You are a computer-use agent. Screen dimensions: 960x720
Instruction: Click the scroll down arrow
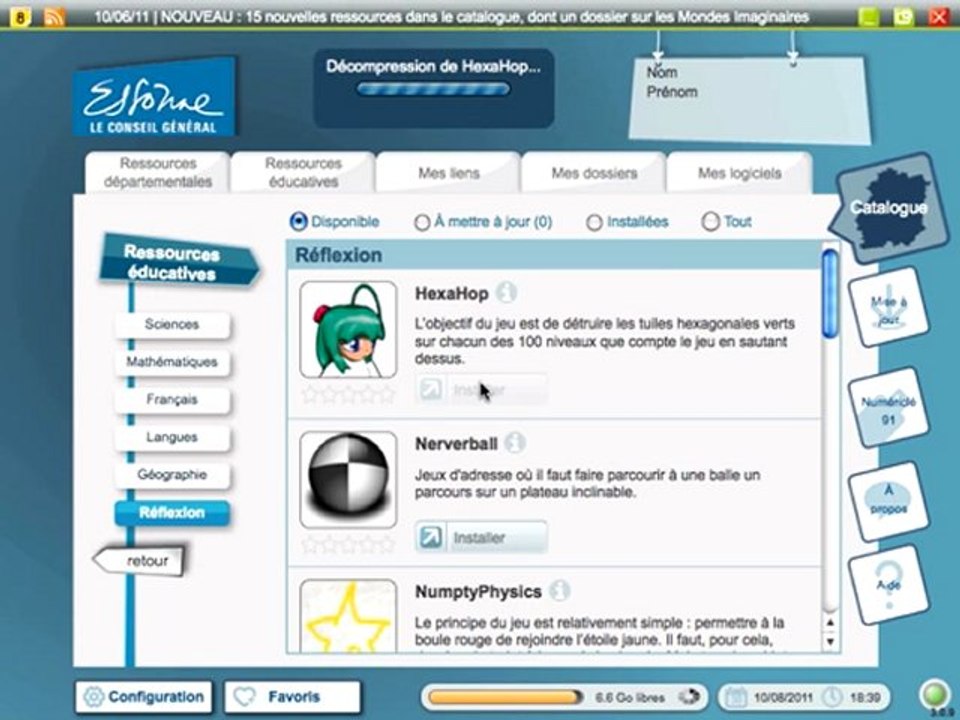pyautogui.click(x=830, y=641)
